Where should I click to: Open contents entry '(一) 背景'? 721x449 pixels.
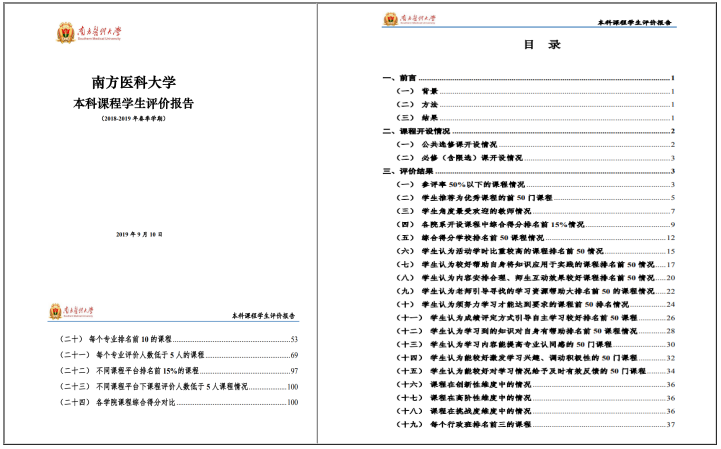535,92
